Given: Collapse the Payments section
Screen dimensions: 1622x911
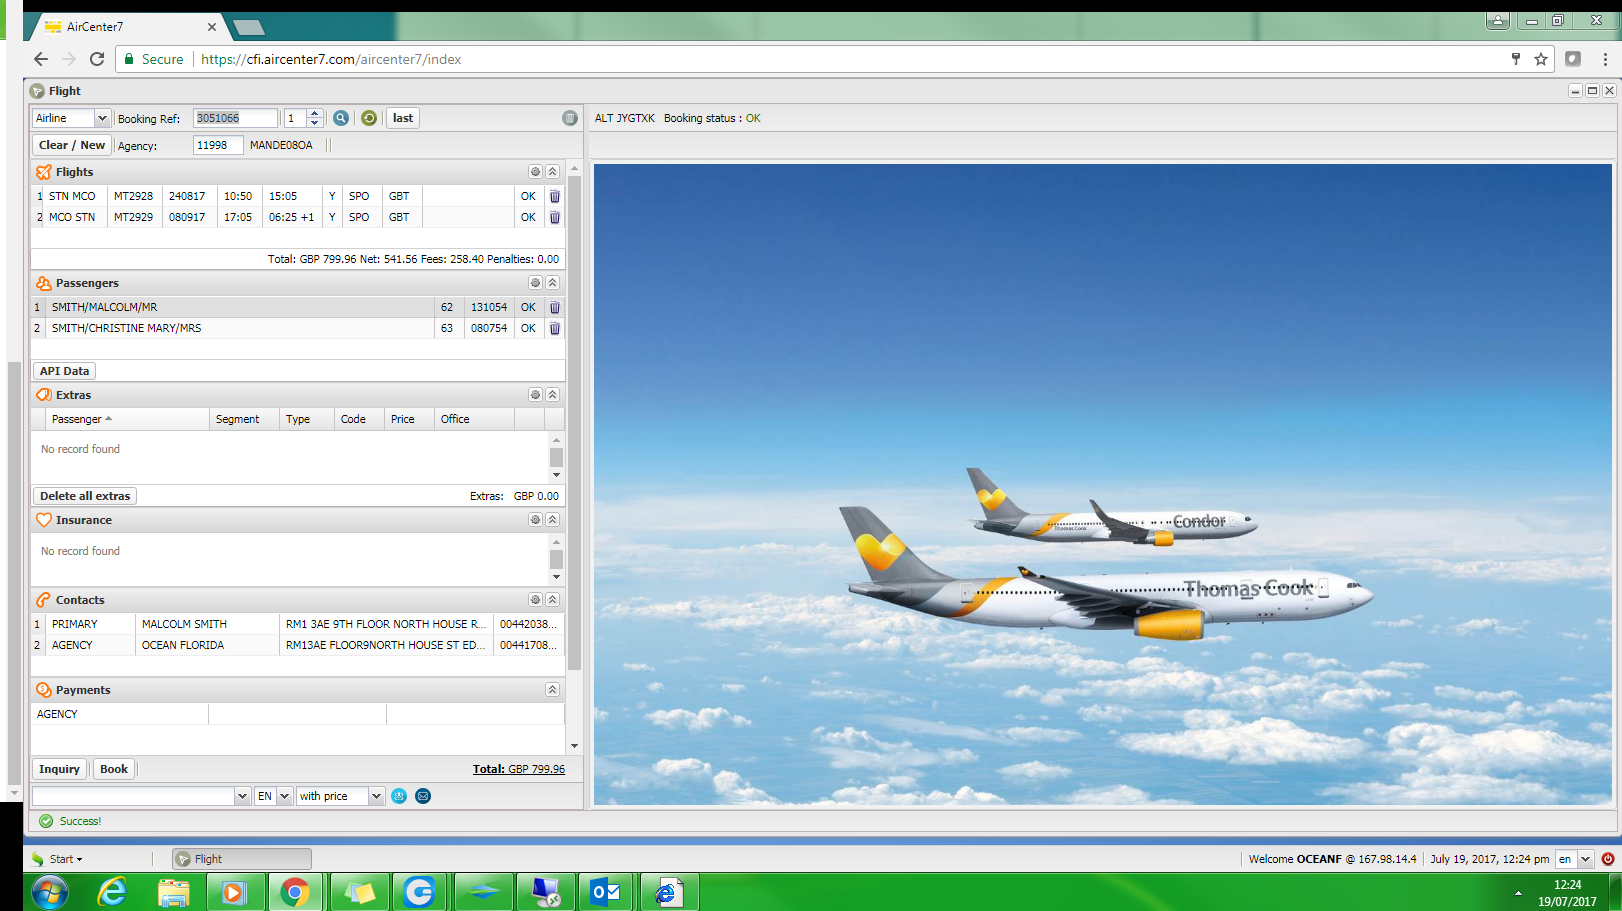Looking at the screenshot, I should (x=552, y=690).
